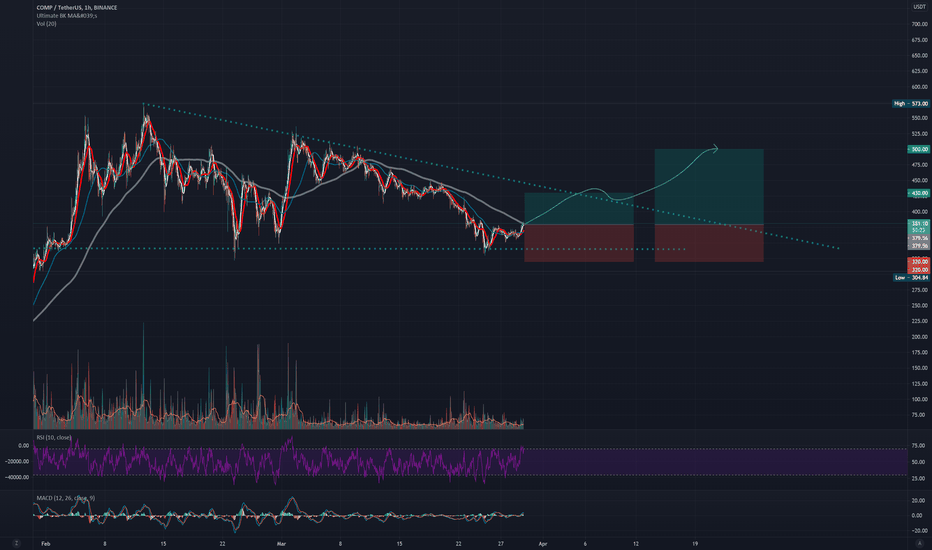
Task: Click the timezone icon at bottom left
Action: coord(16,543)
